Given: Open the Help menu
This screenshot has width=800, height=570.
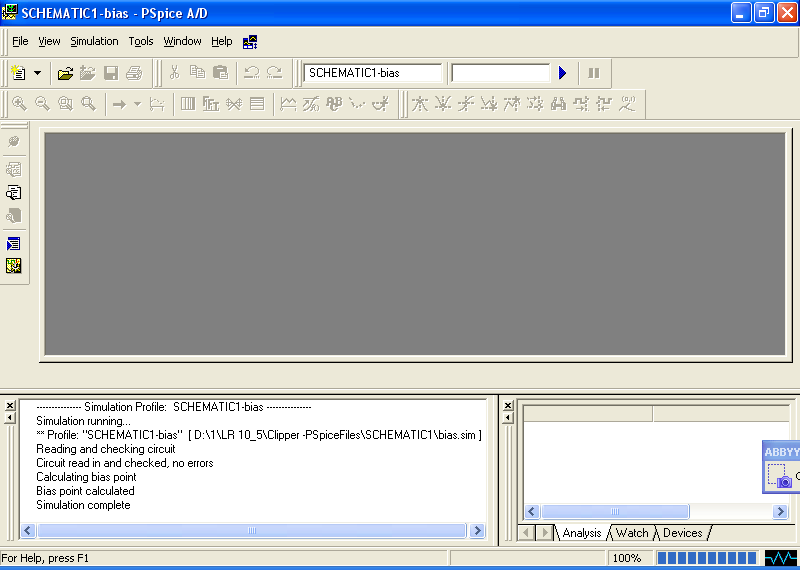Looking at the screenshot, I should [x=222, y=41].
